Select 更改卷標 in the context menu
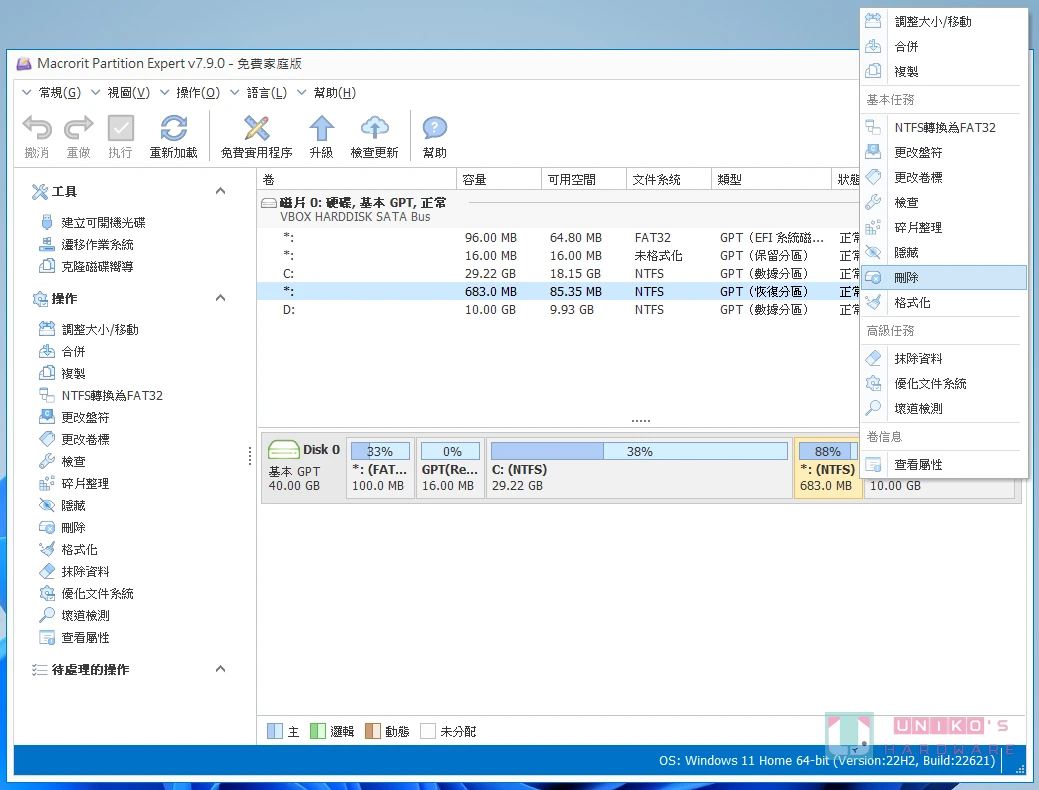Screen dimensions: 1039x790 point(944,178)
